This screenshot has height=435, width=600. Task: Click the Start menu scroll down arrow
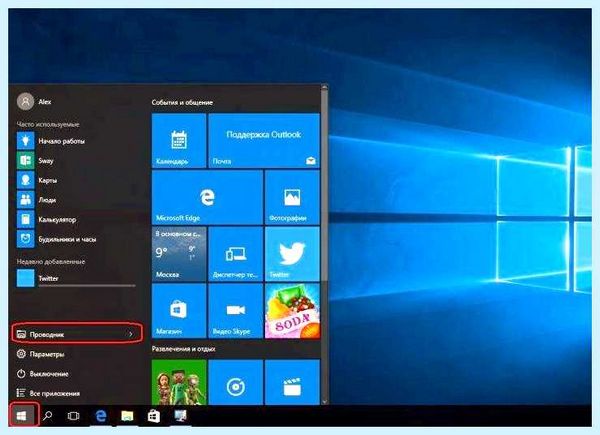(x=324, y=402)
